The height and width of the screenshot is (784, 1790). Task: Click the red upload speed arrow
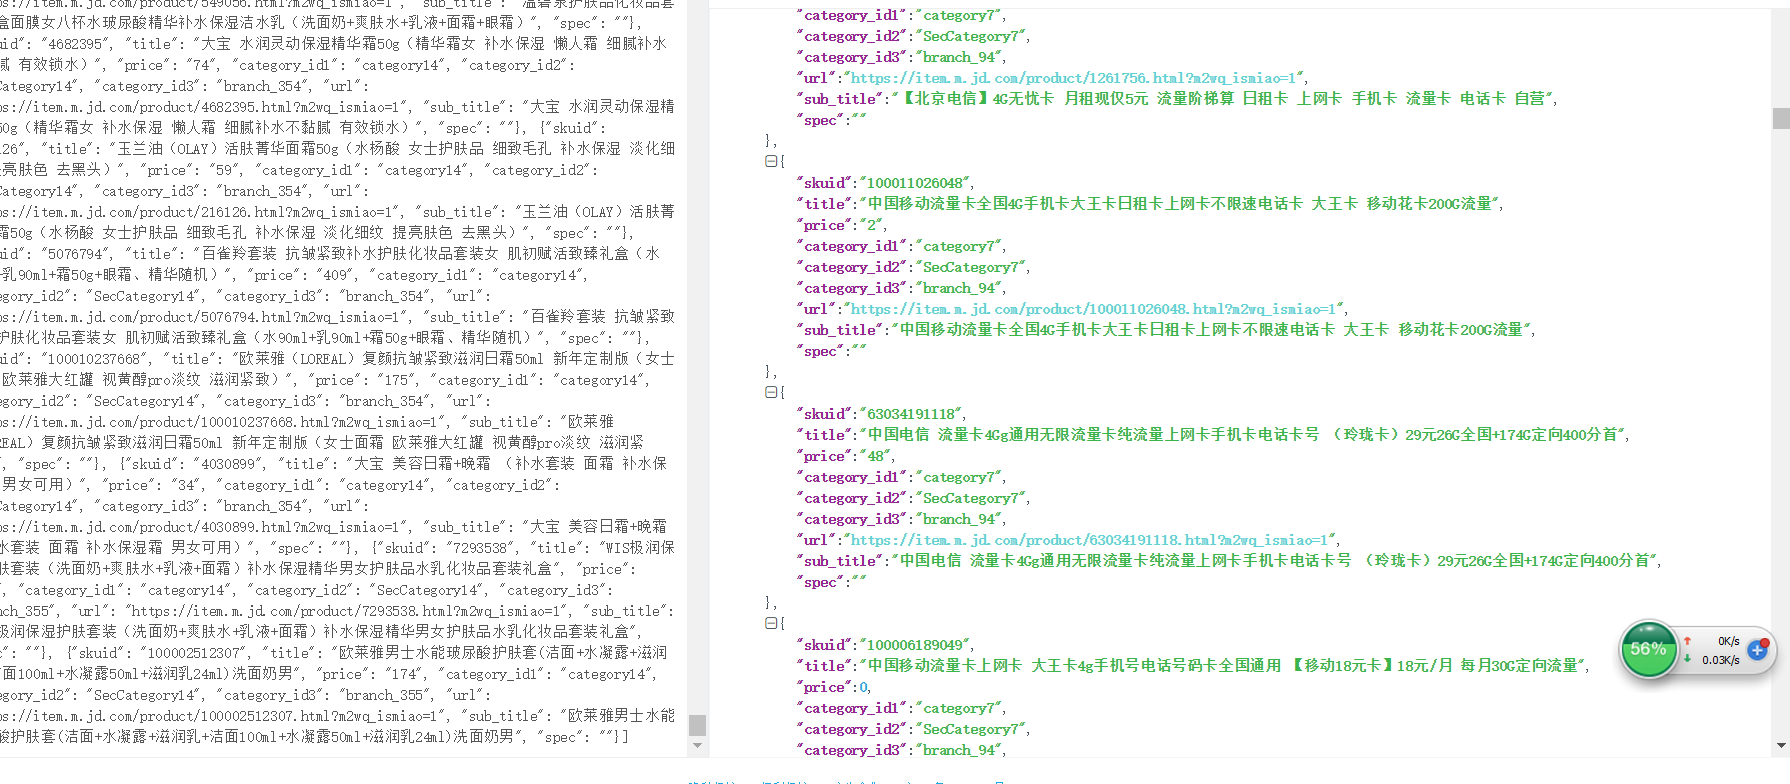(x=1687, y=641)
